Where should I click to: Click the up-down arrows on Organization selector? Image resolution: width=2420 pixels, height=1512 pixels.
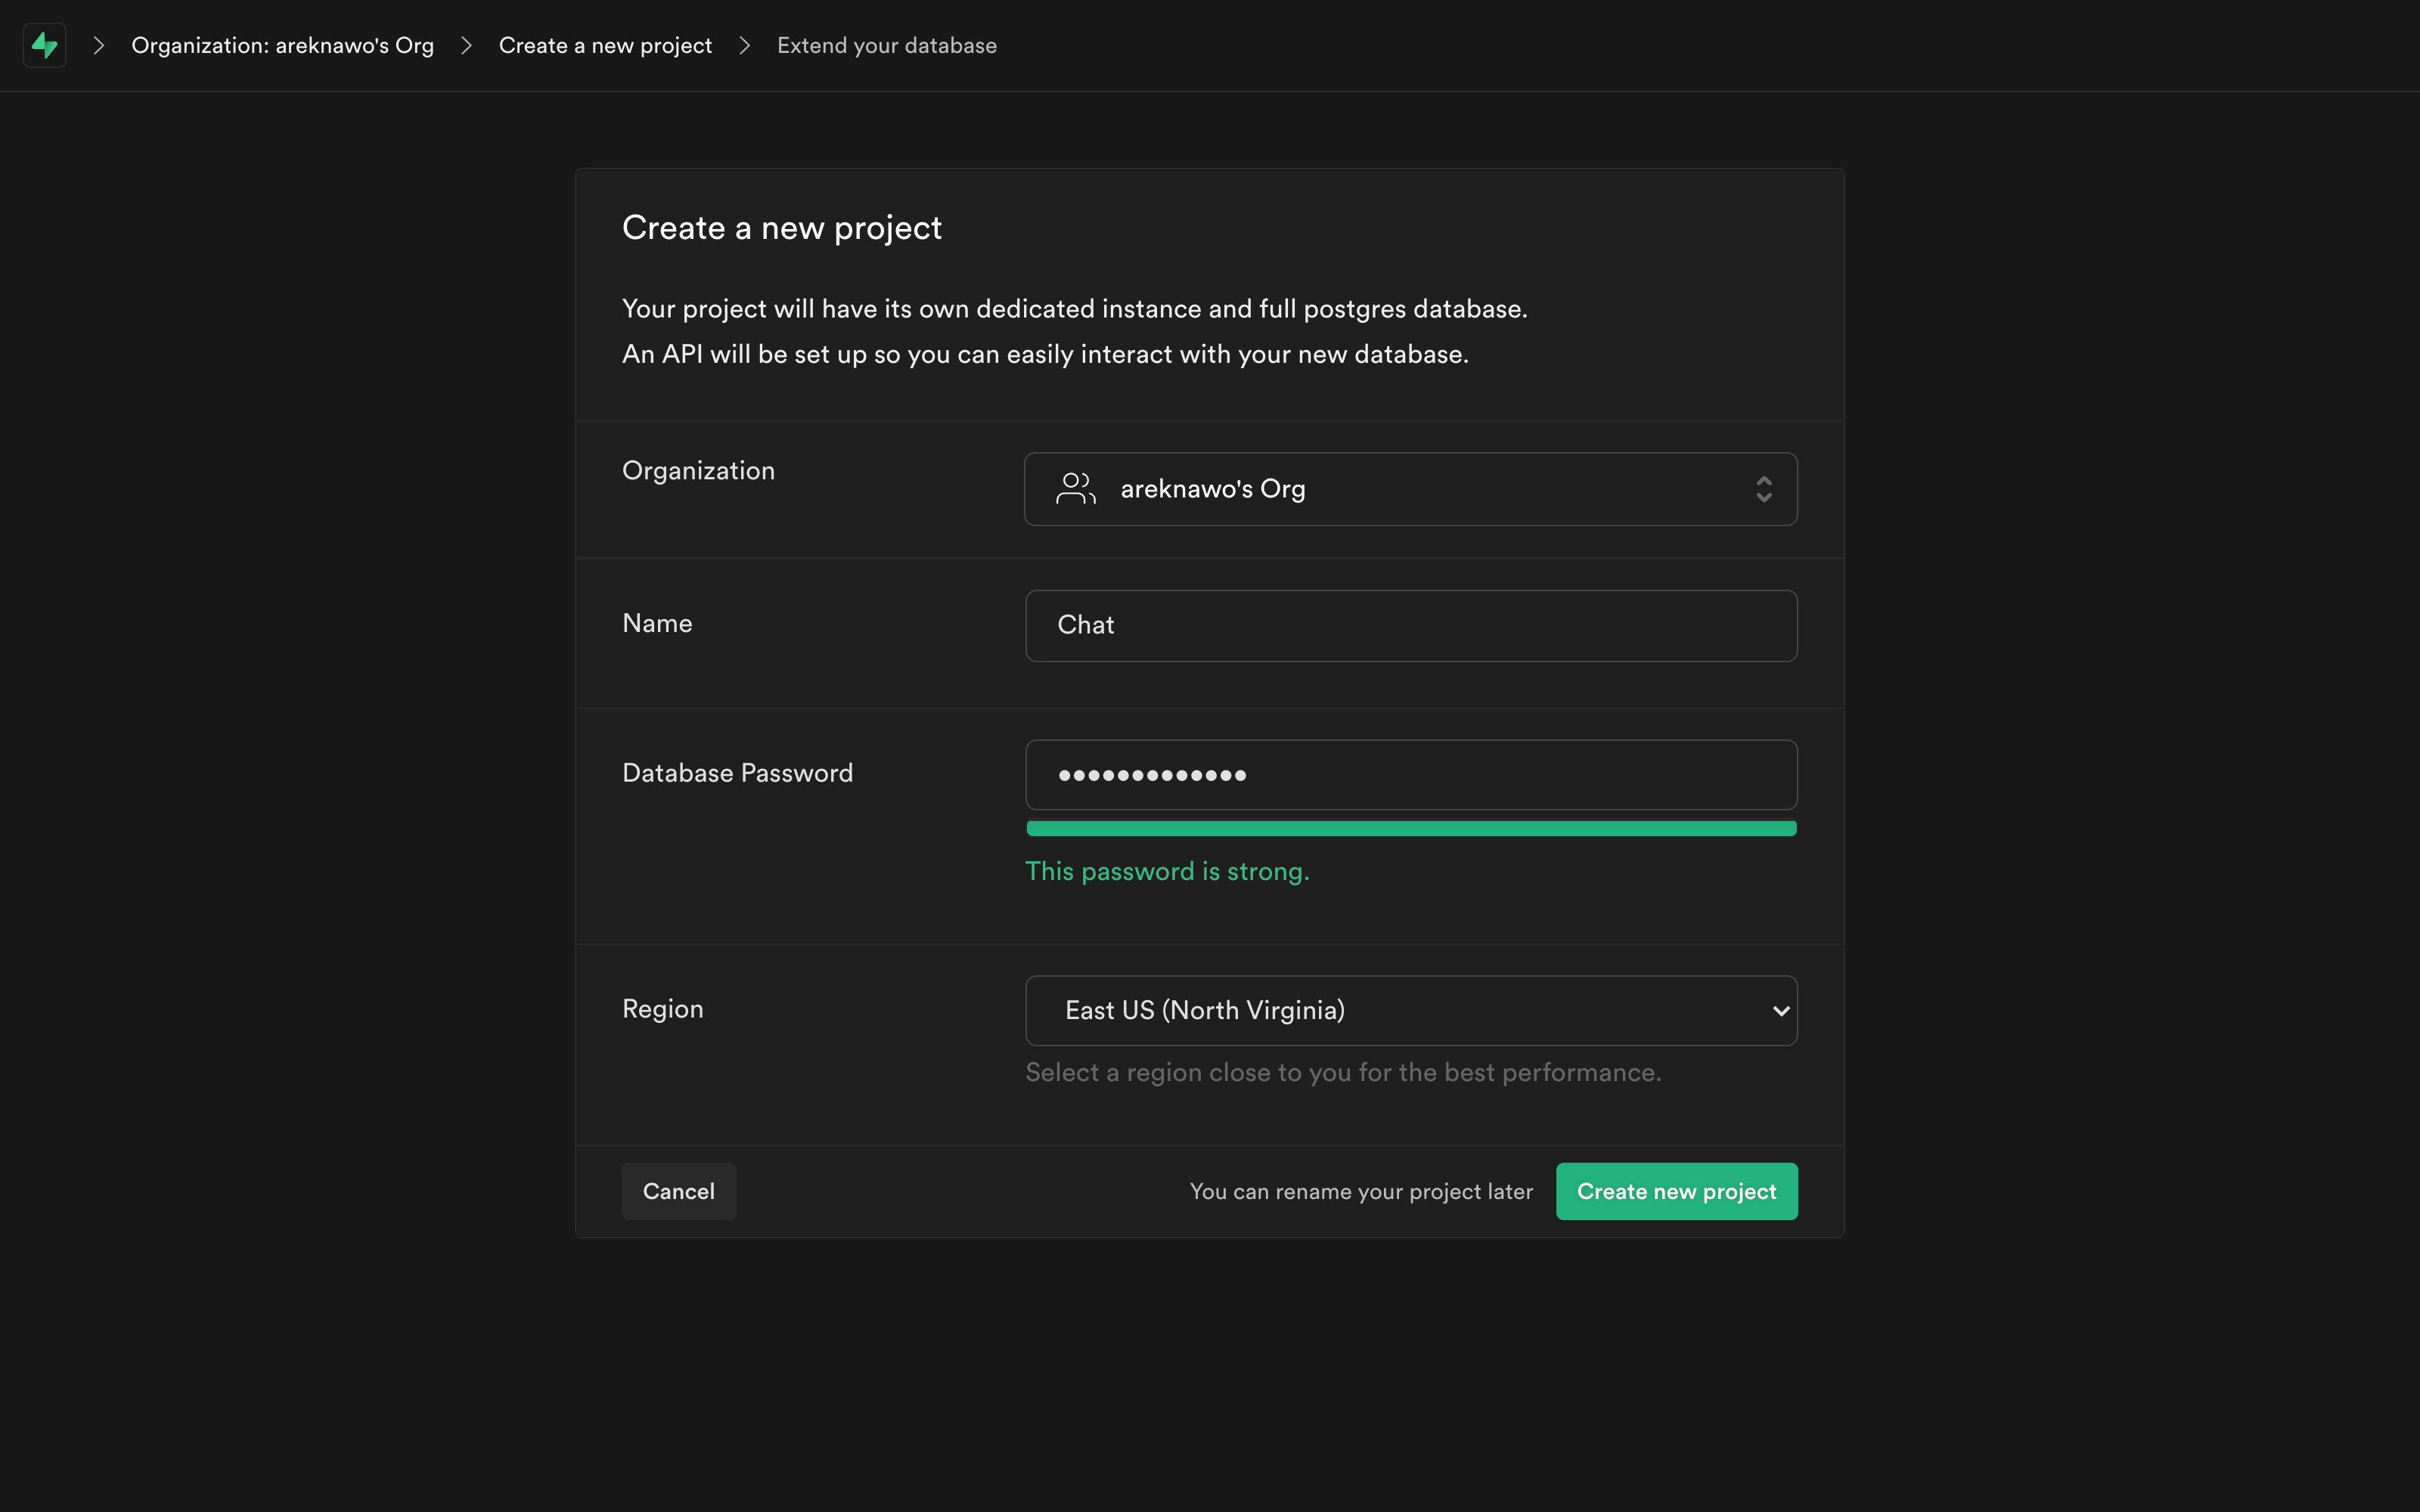[1763, 489]
